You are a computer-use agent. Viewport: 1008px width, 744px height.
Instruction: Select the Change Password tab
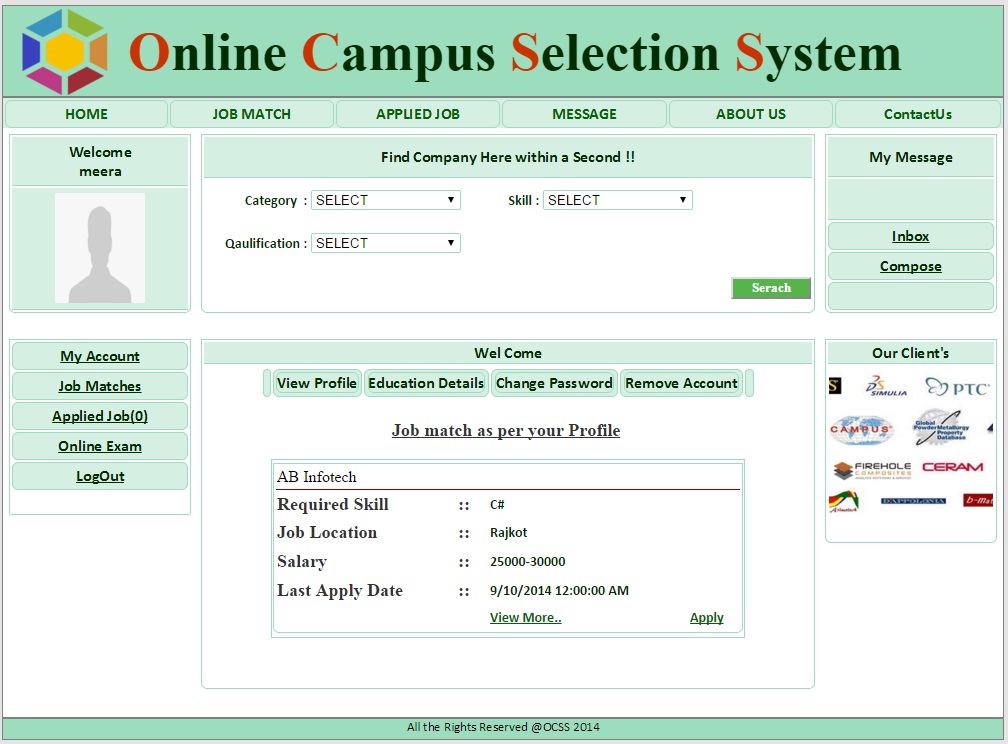coord(554,383)
